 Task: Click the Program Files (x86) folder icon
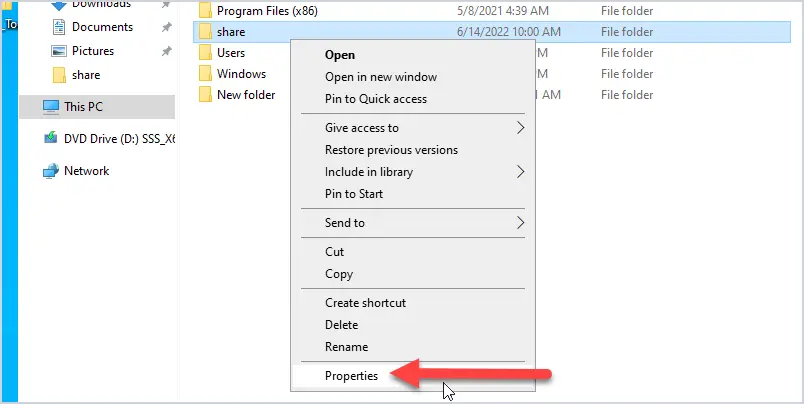[x=206, y=11]
